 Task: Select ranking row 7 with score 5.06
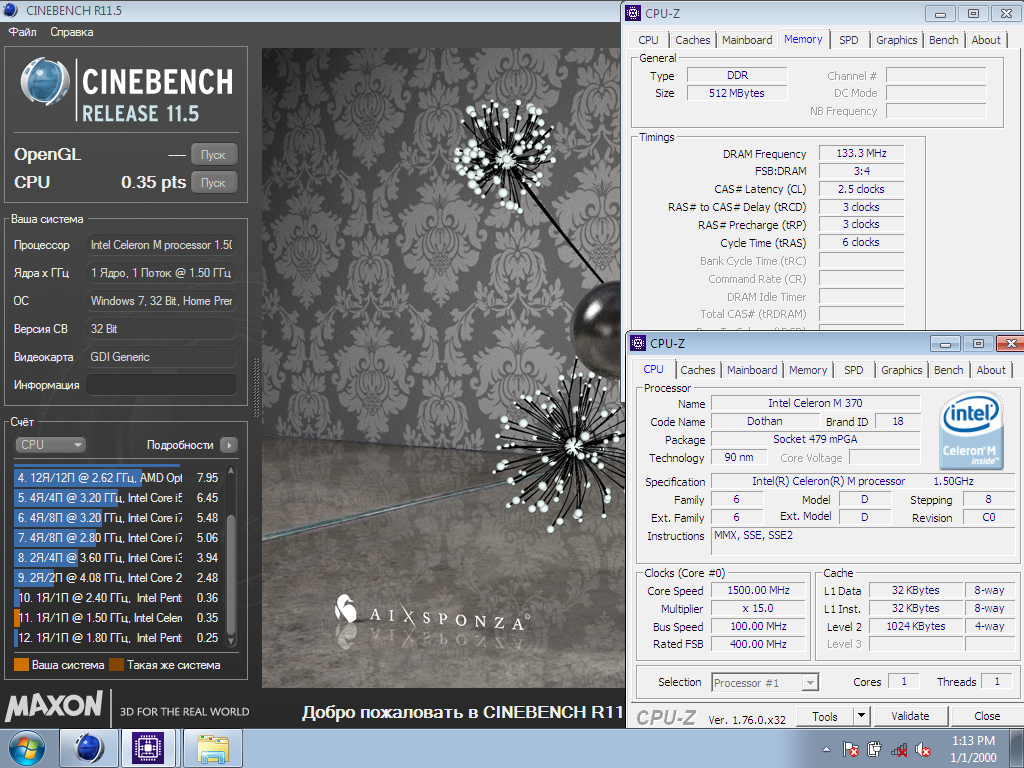[x=118, y=538]
